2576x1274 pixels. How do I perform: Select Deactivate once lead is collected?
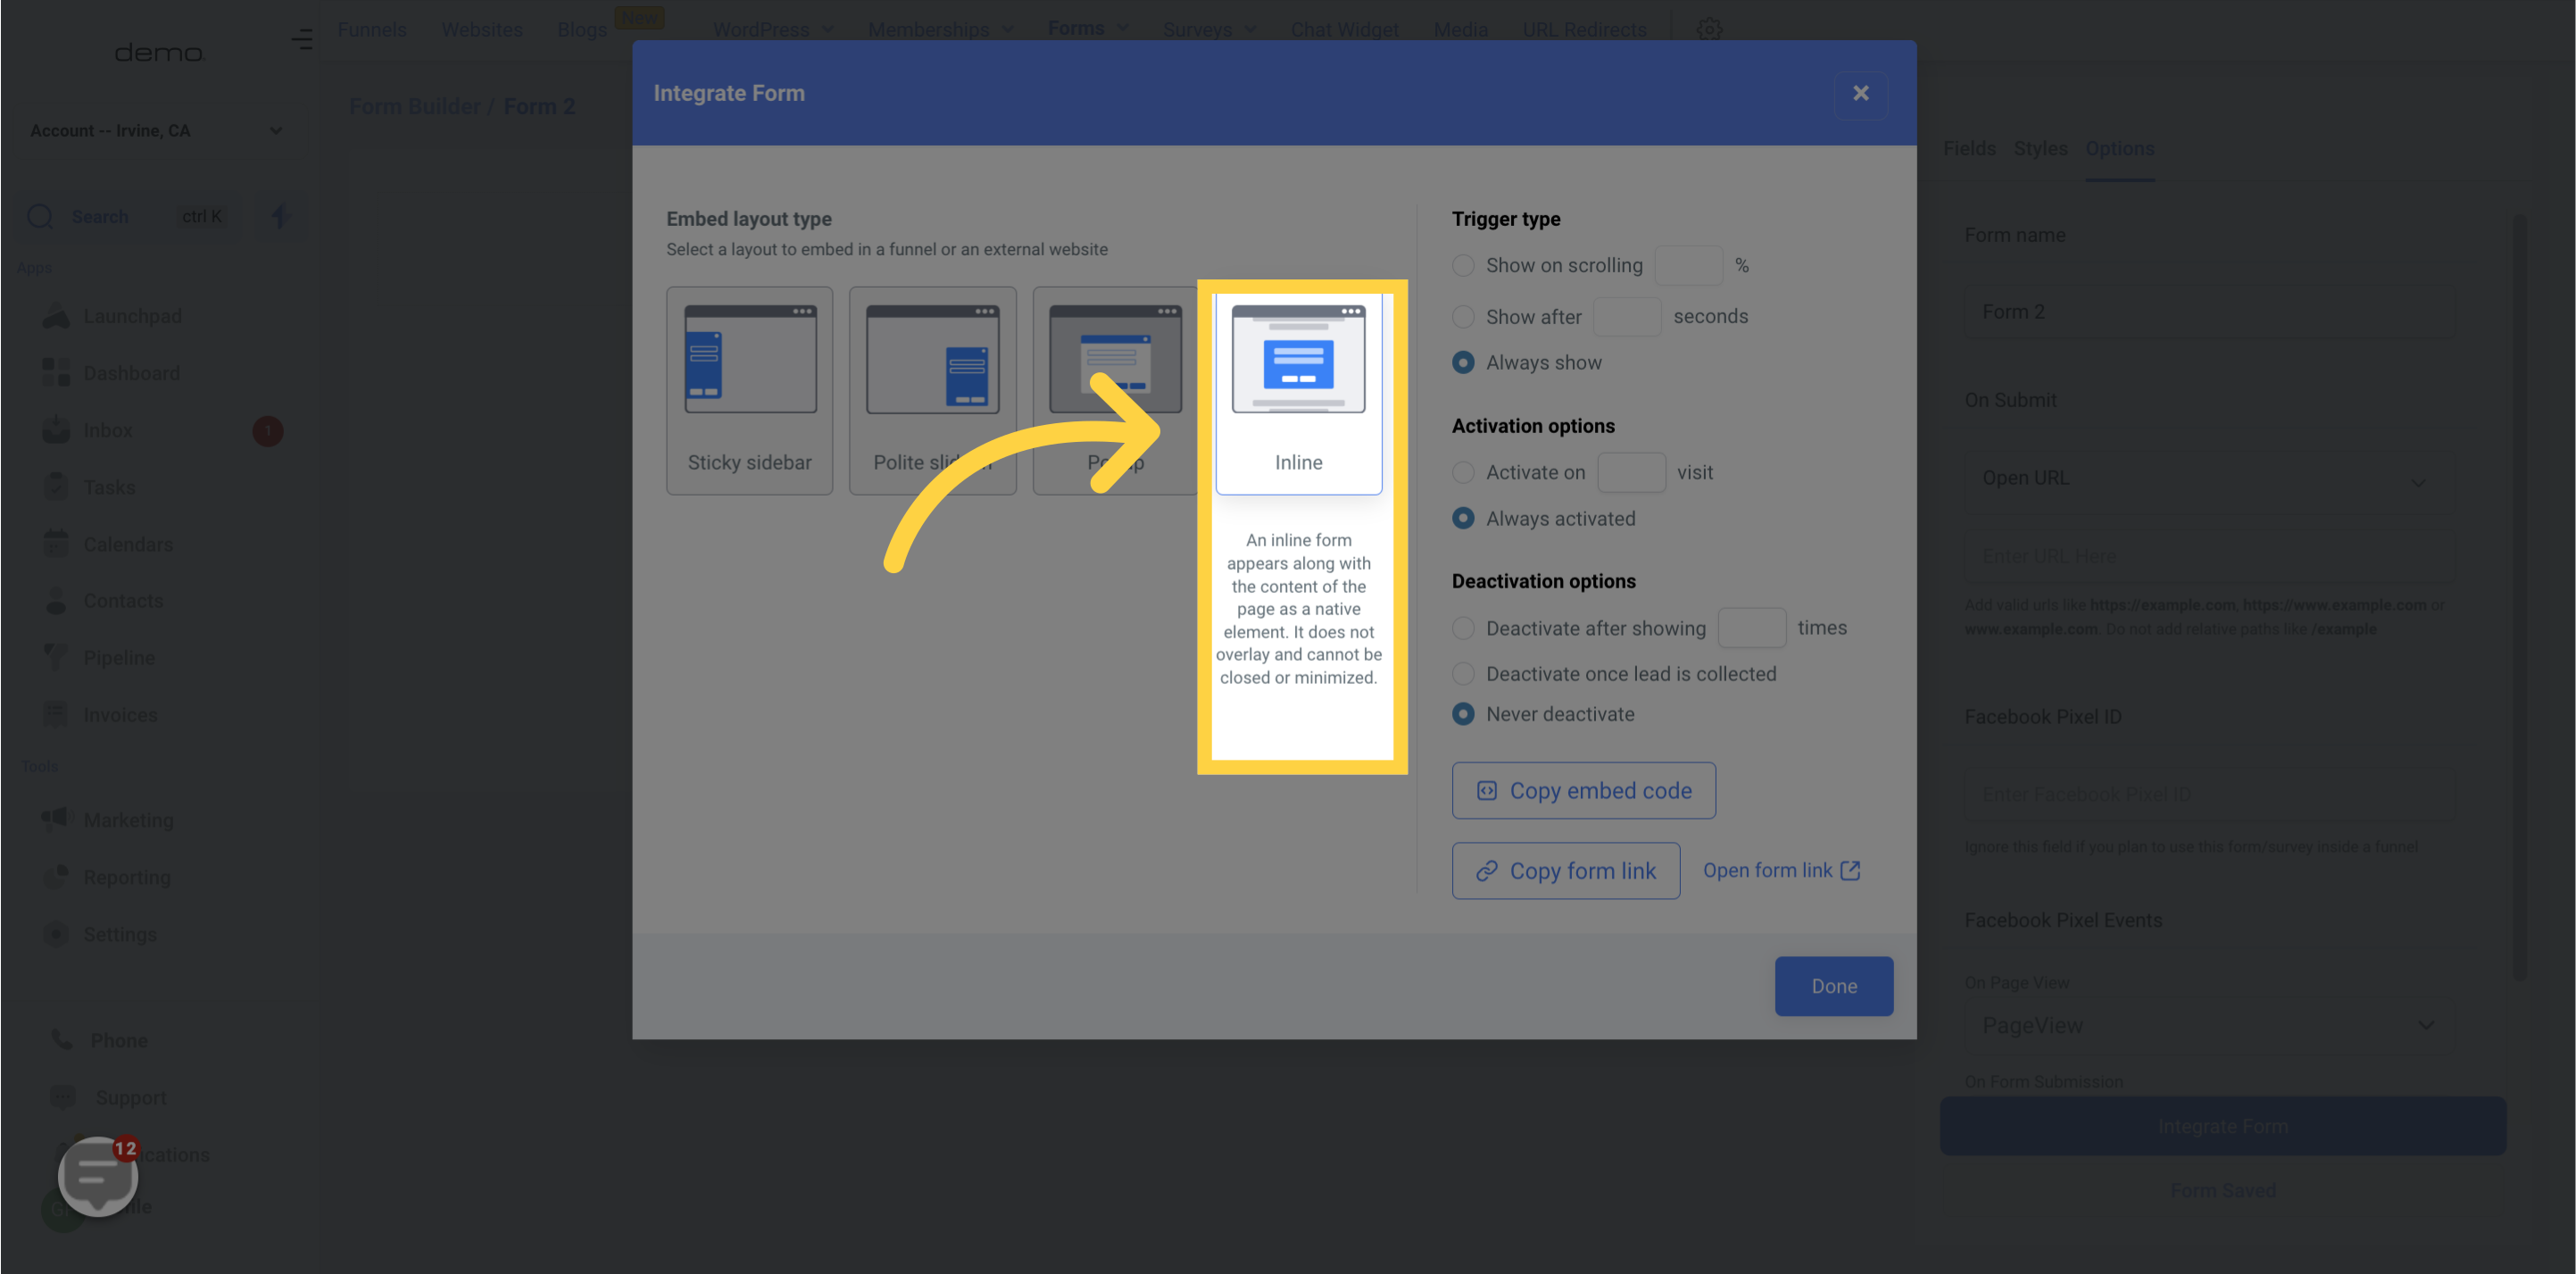click(1463, 674)
